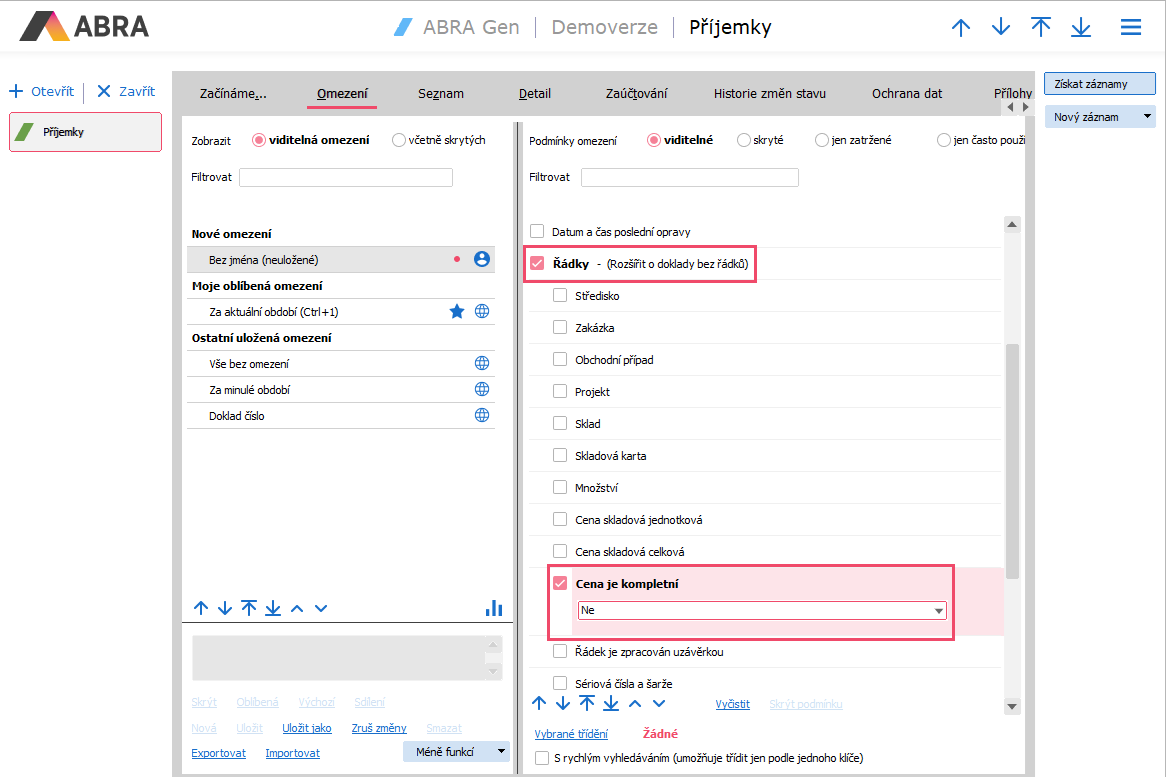This screenshot has width=1166, height=777.
Task: Open the Historie změn stavu tab
Action: pos(769,94)
